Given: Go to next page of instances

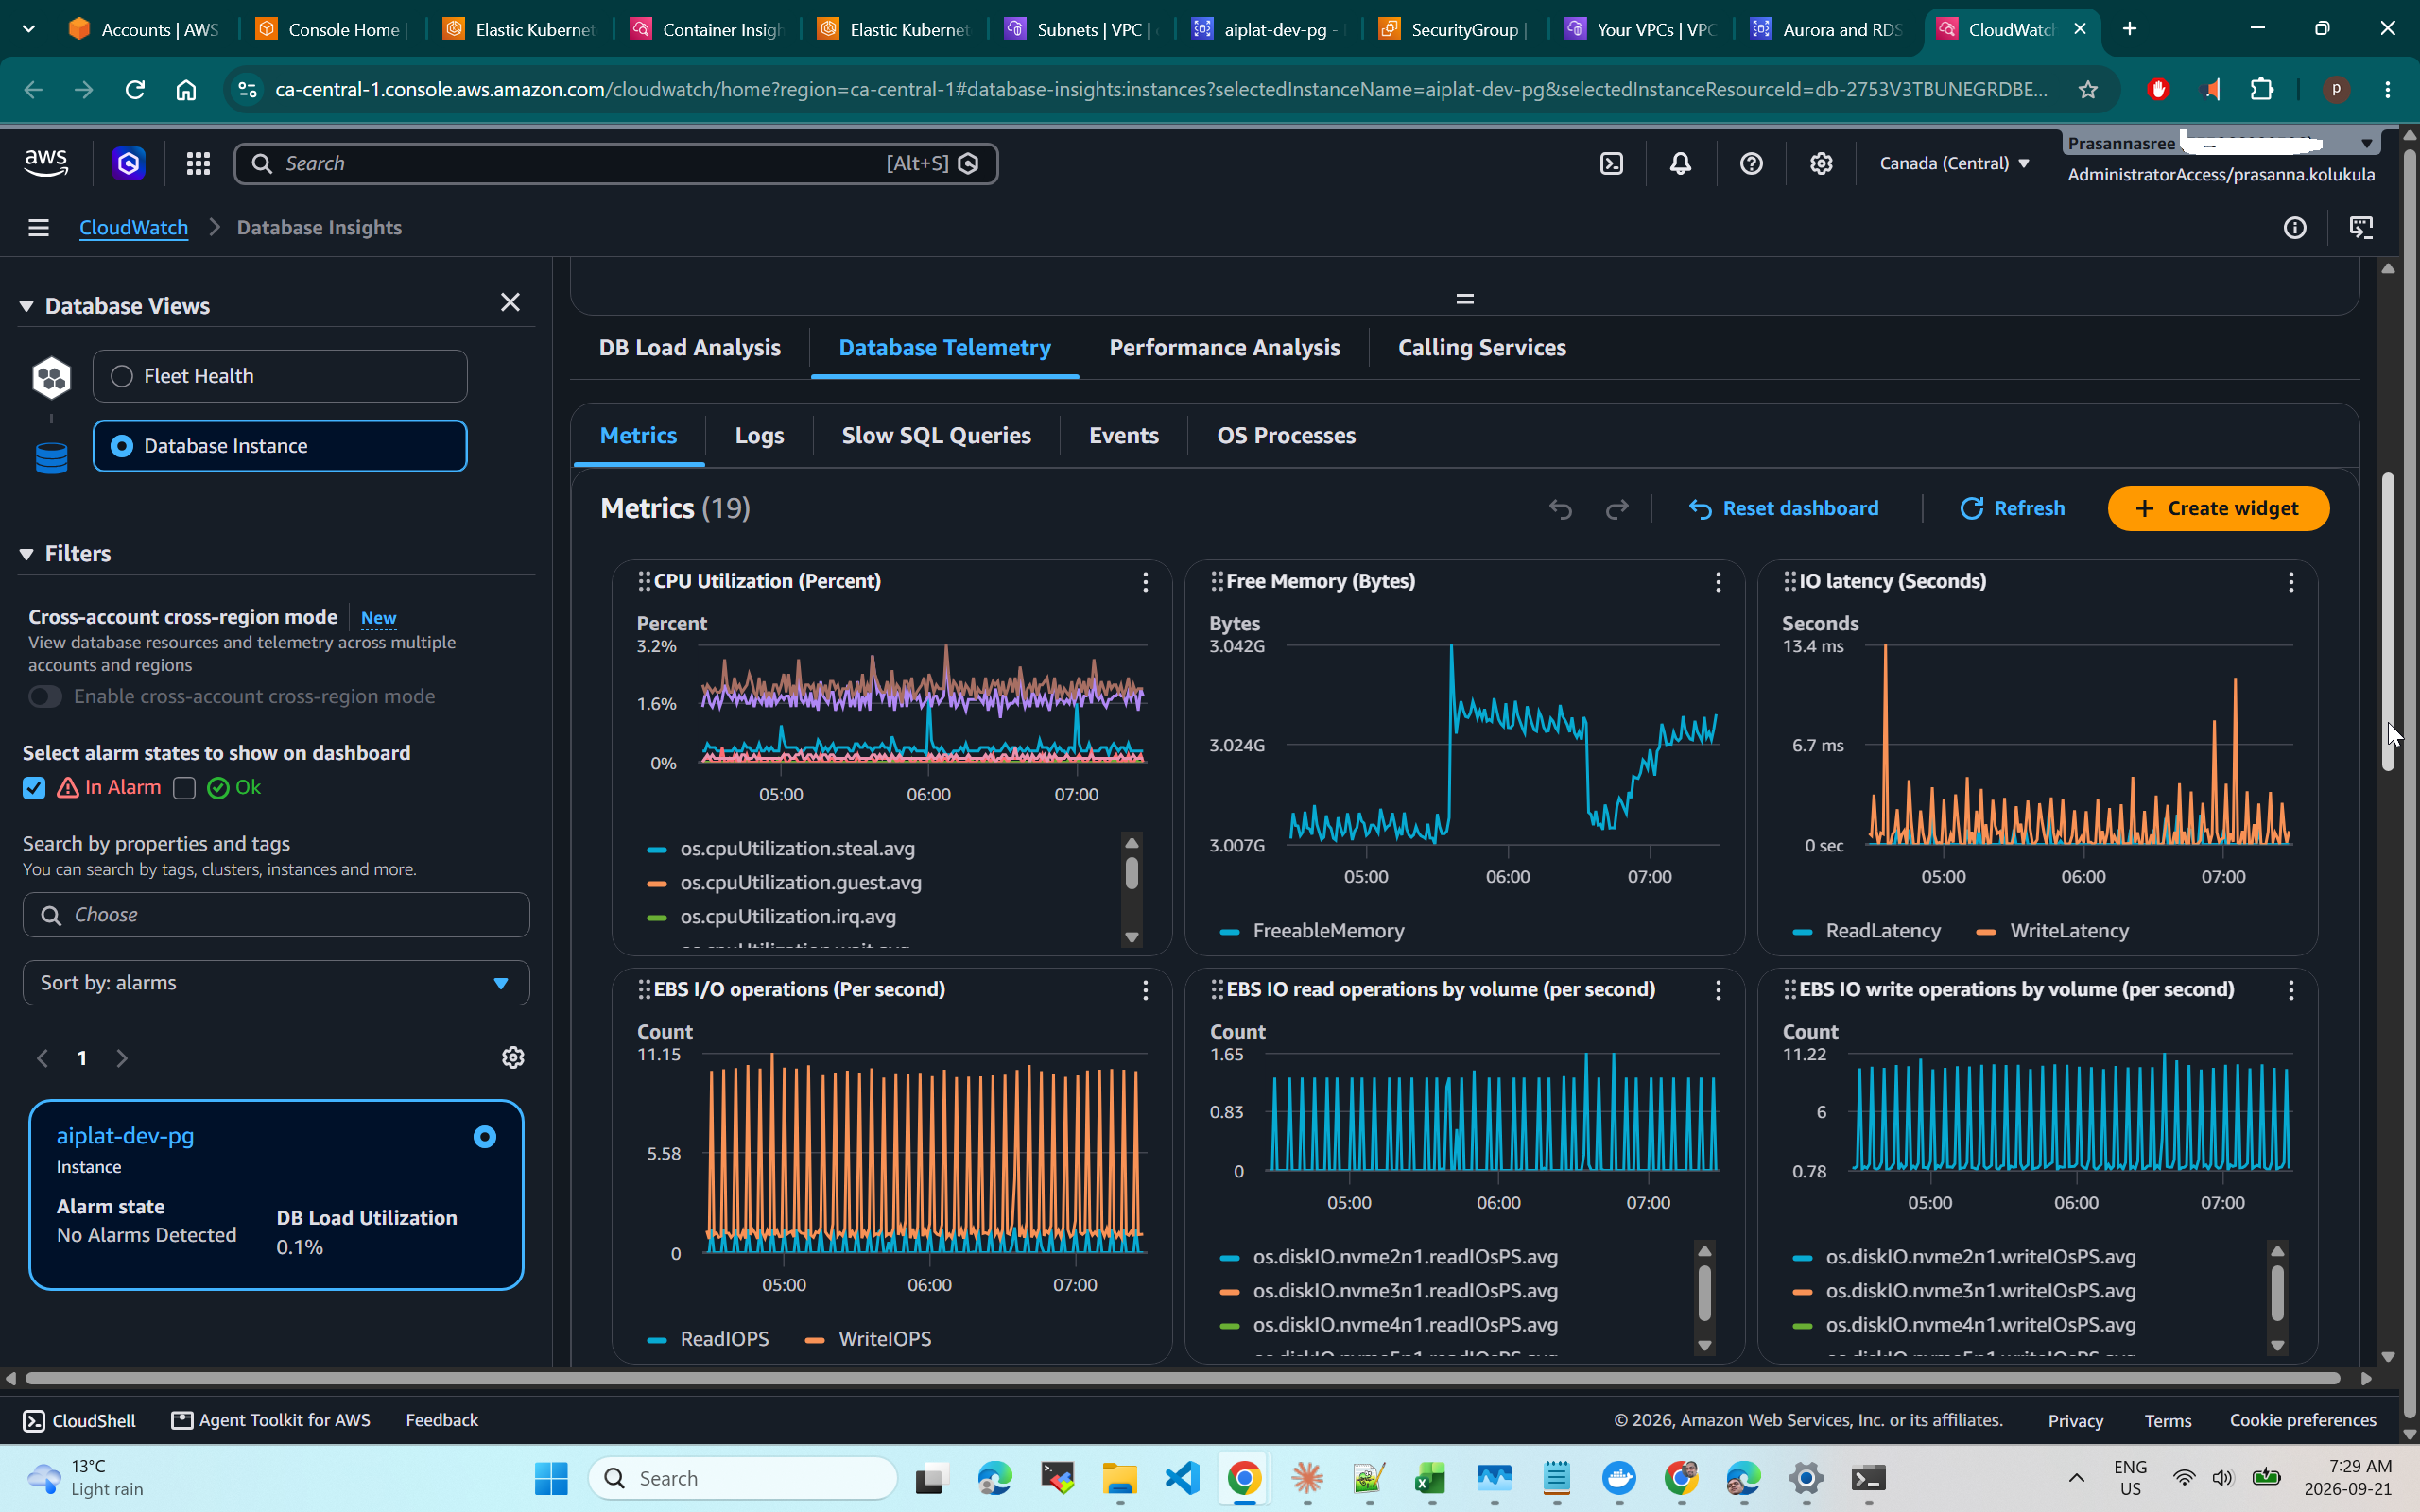Looking at the screenshot, I should 122,1058.
